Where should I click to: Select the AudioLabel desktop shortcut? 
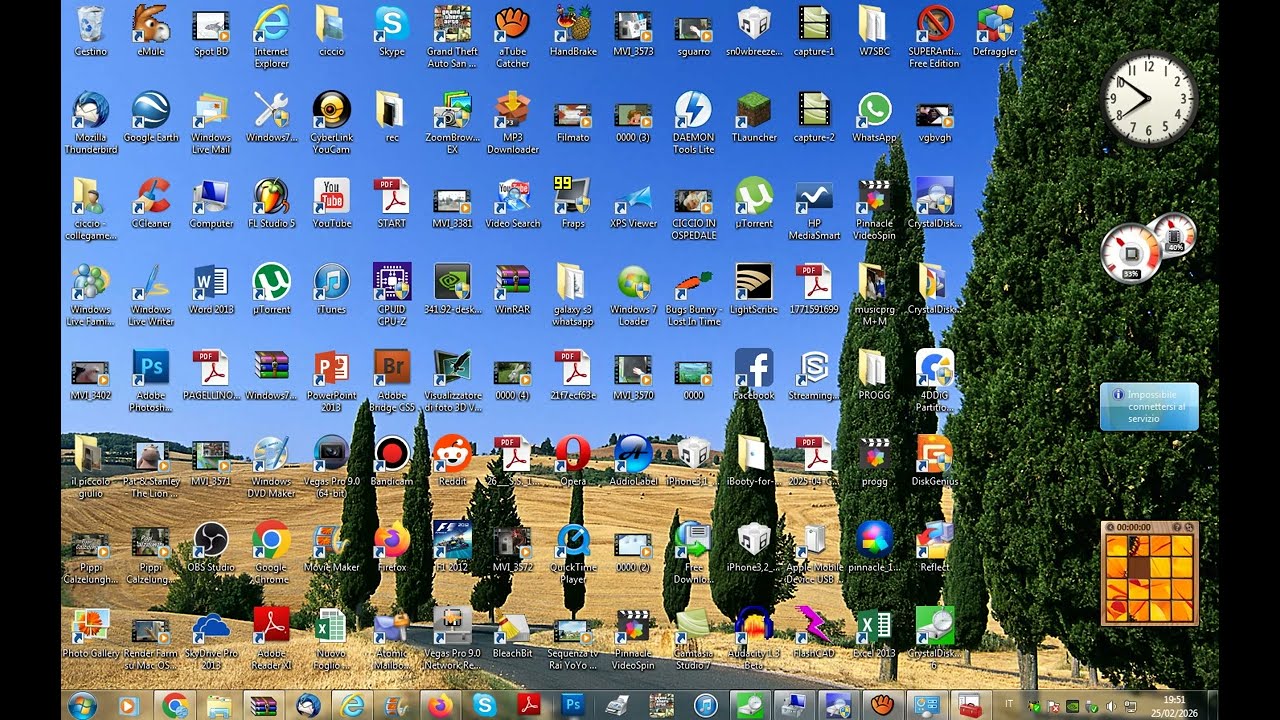[x=633, y=460]
